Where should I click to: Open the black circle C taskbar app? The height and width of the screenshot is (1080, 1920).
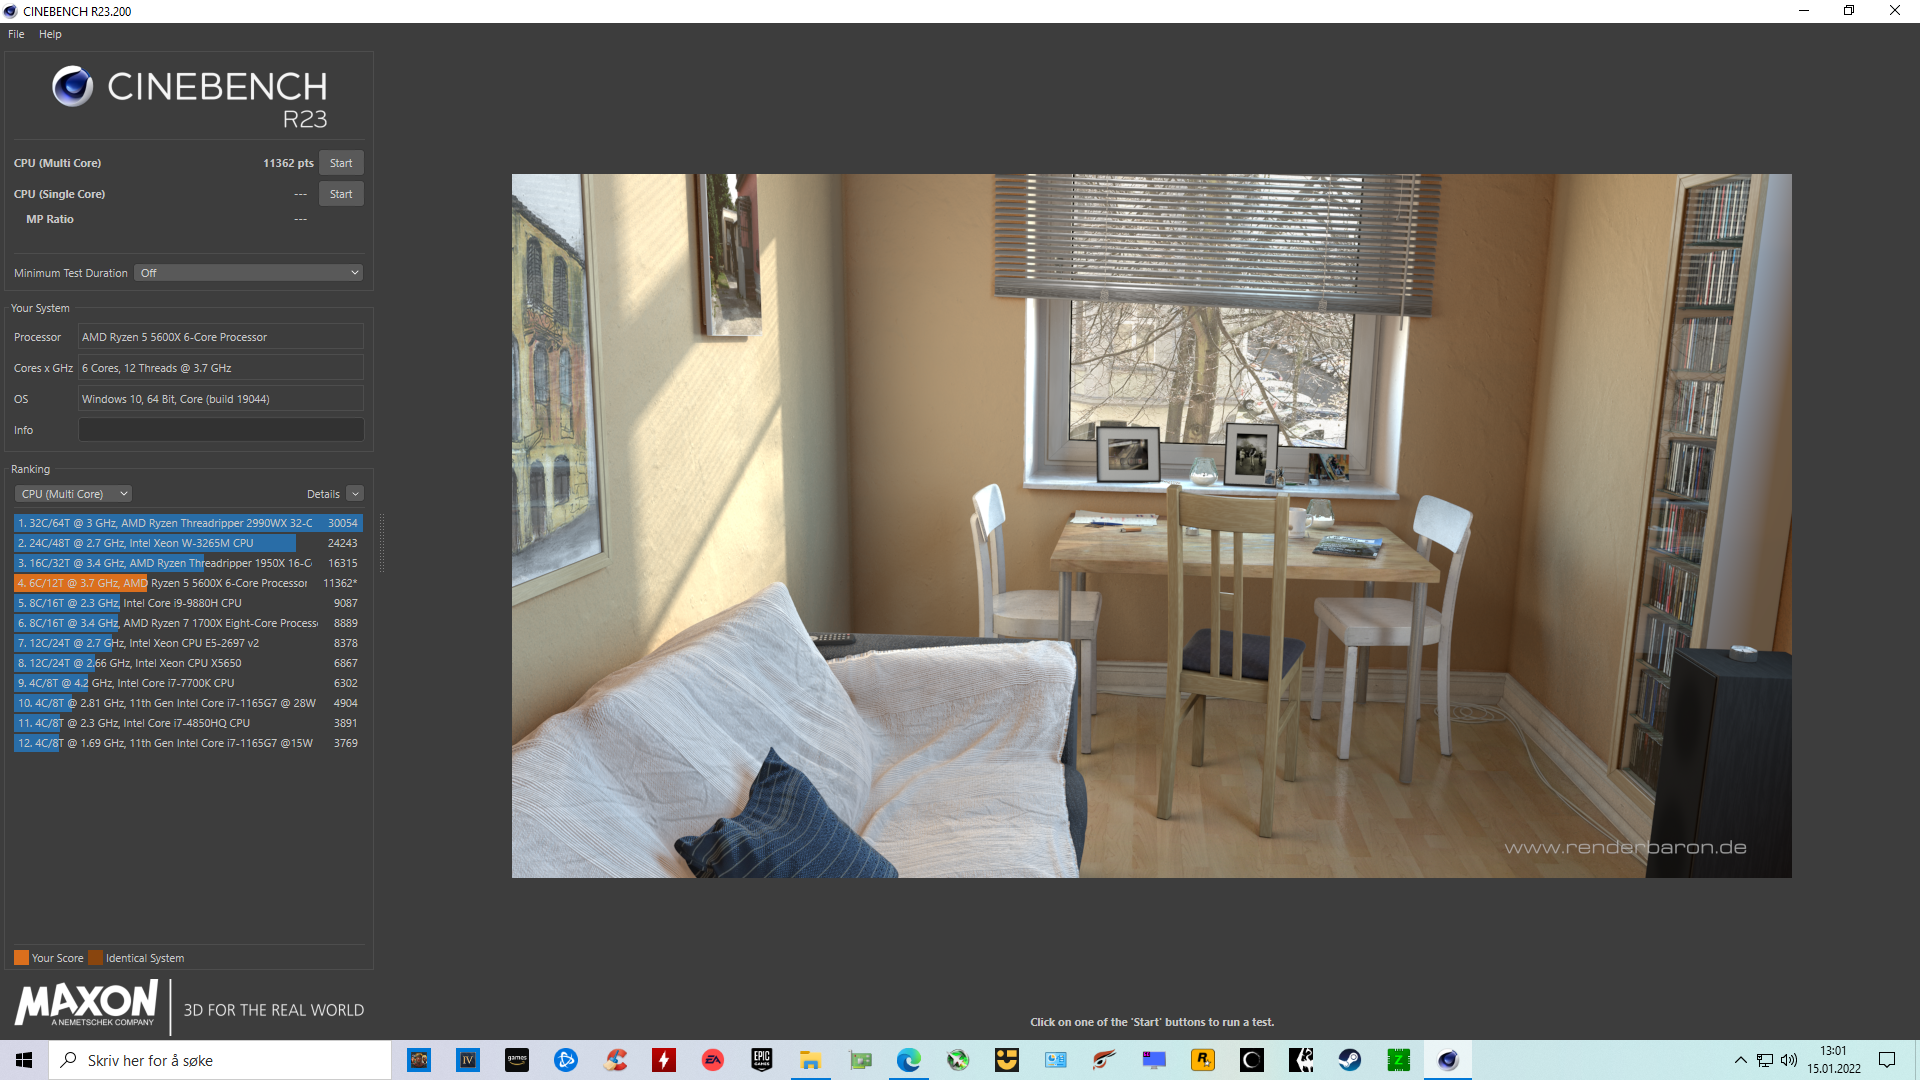click(x=1252, y=1060)
